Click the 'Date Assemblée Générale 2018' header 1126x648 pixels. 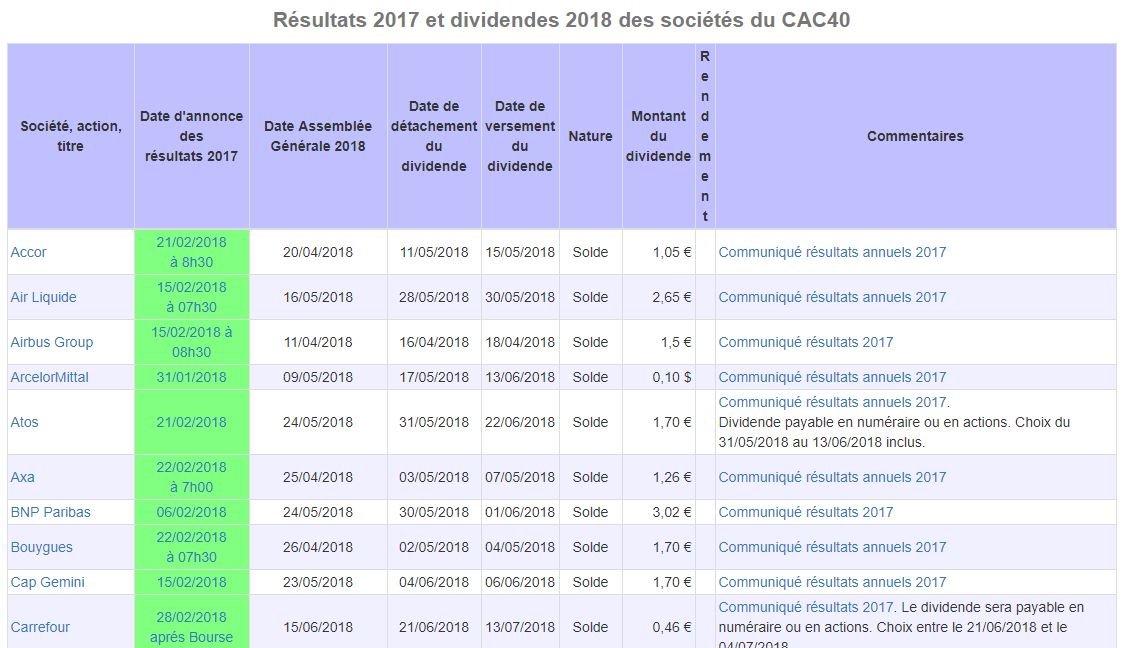coord(318,136)
